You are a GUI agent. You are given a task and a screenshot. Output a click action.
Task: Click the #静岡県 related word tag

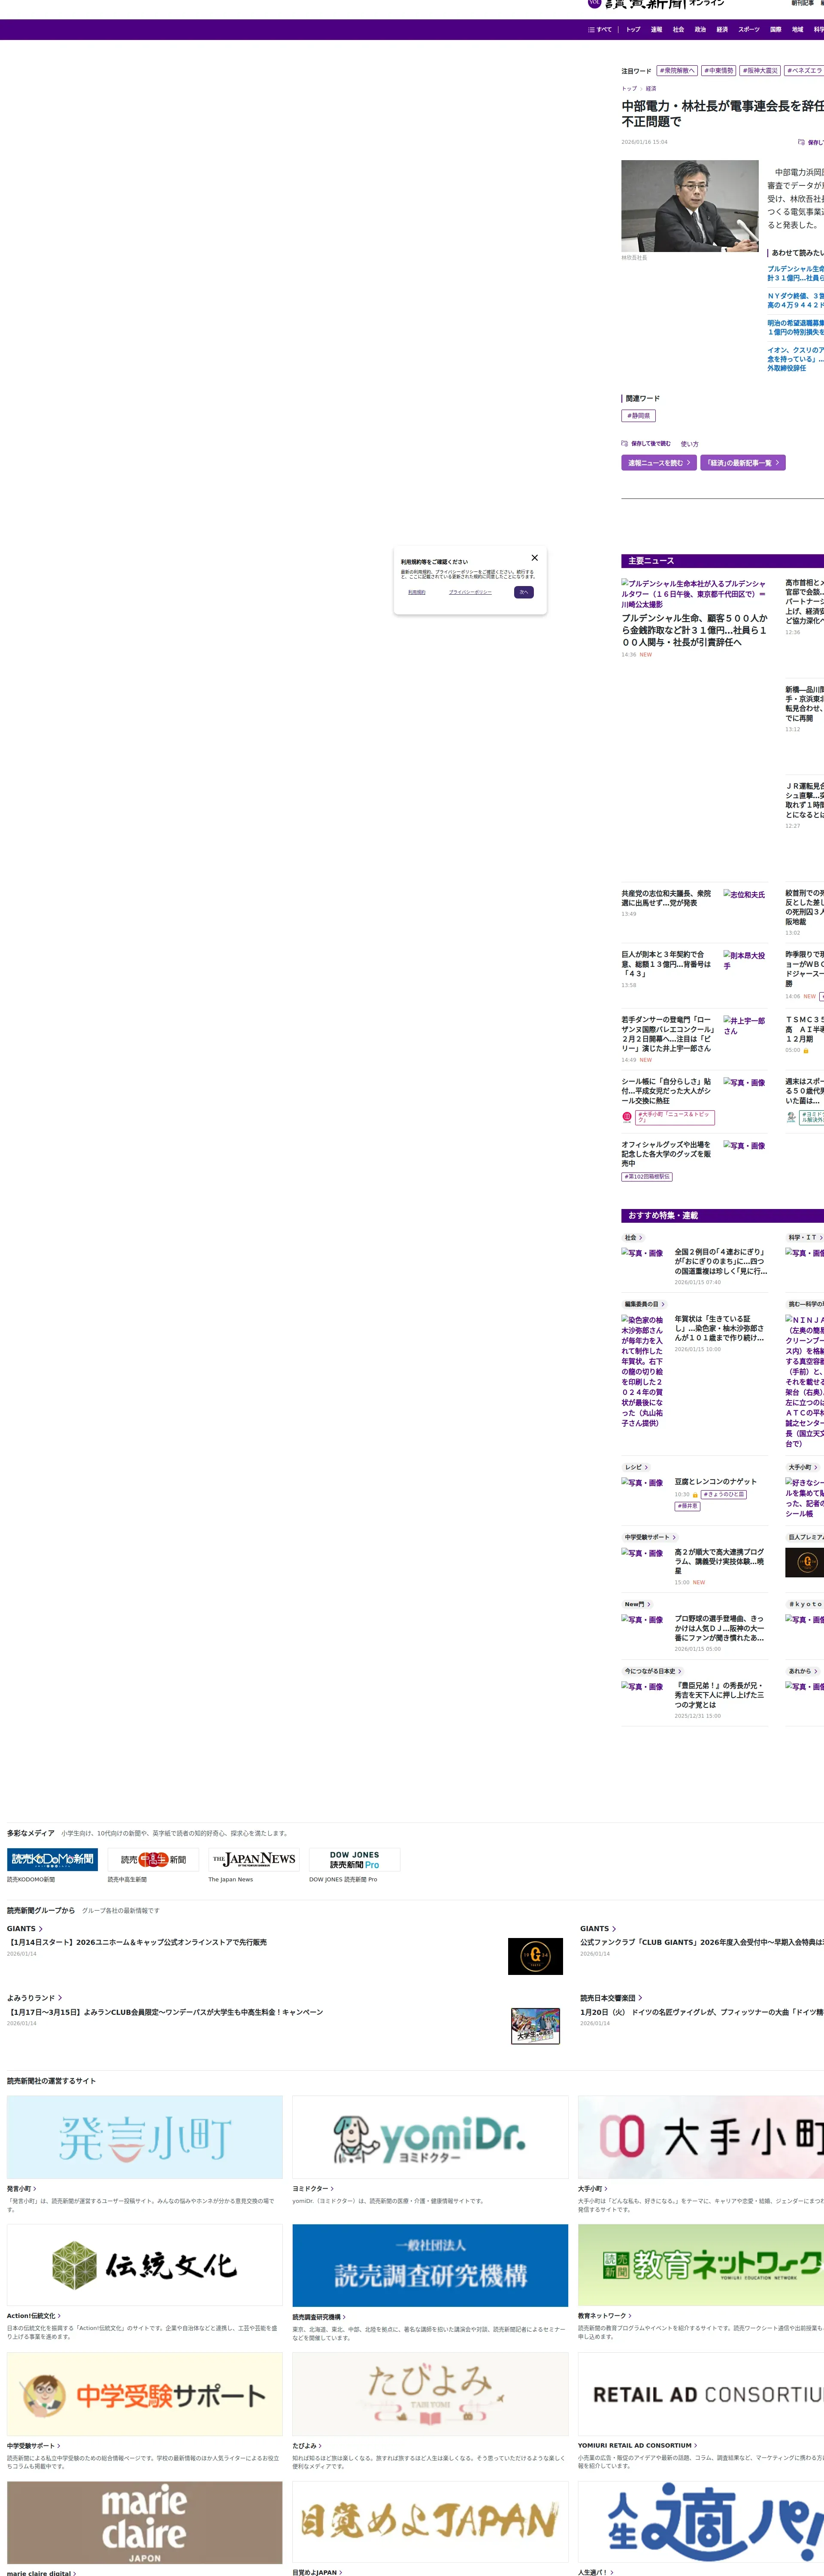(x=638, y=416)
